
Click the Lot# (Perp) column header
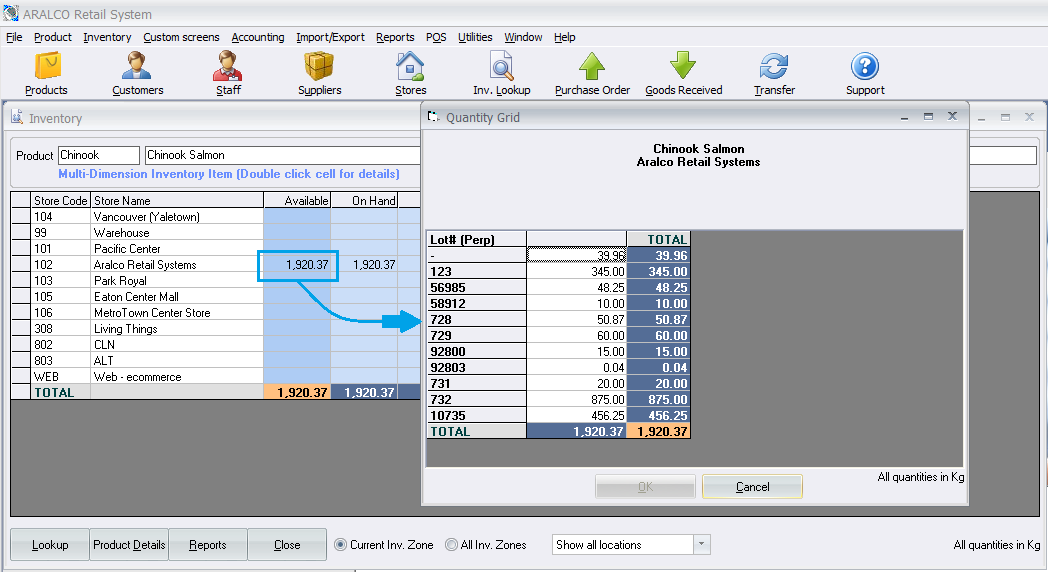476,240
